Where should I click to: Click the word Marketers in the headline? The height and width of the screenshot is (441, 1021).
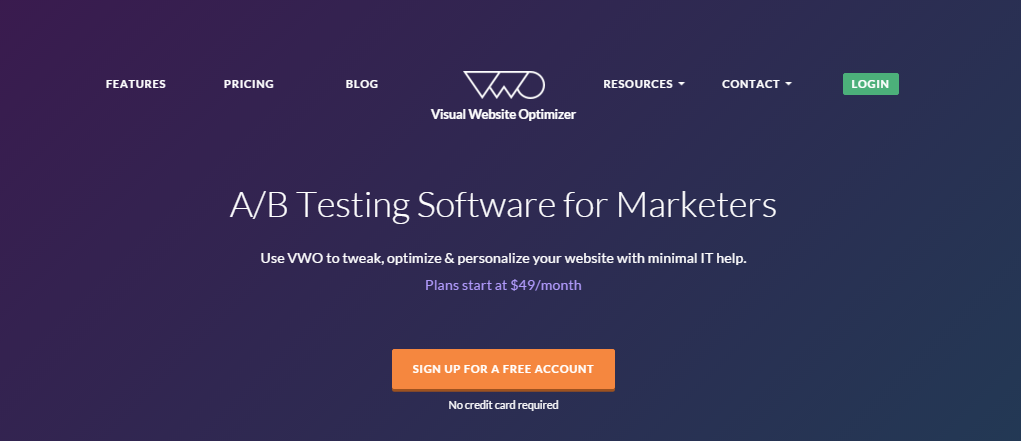(696, 205)
